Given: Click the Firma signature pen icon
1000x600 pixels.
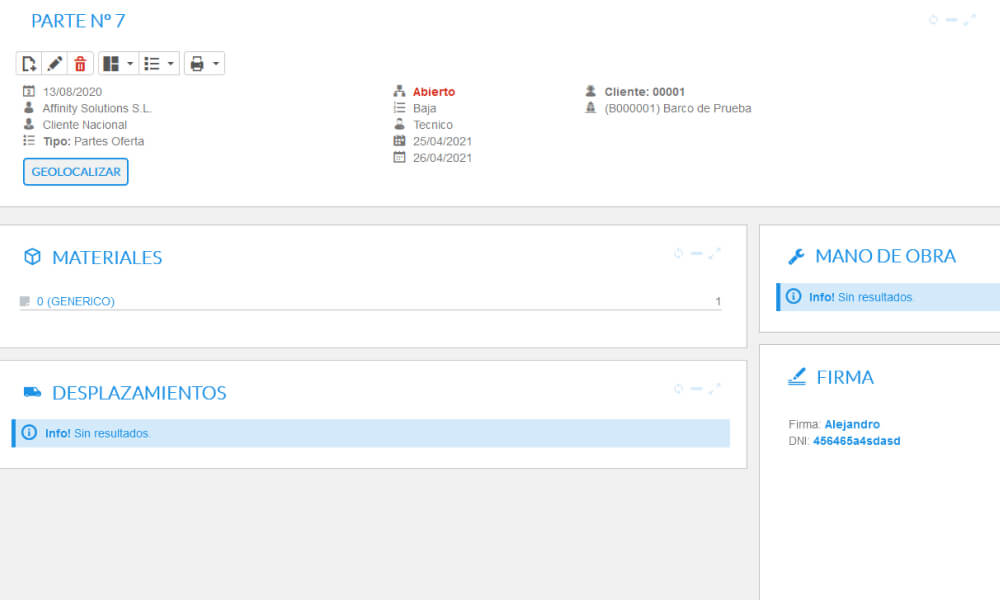Looking at the screenshot, I should tap(797, 377).
